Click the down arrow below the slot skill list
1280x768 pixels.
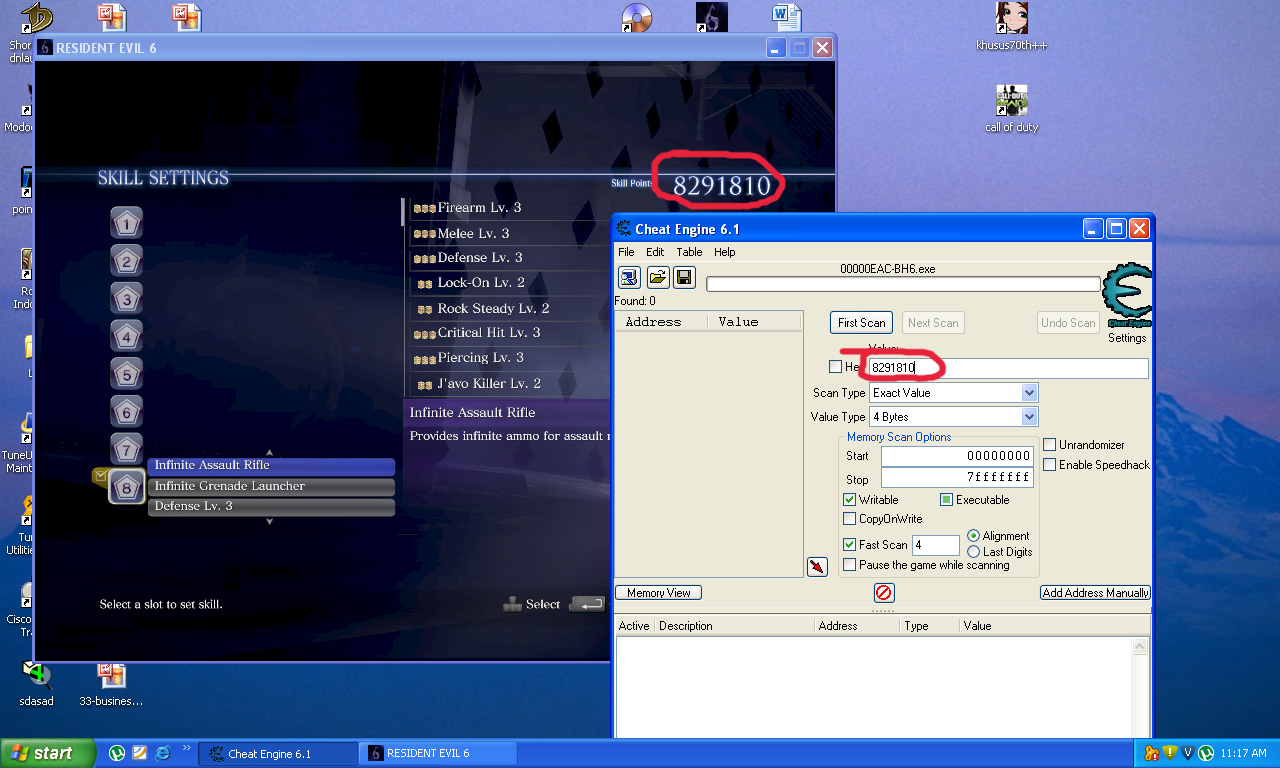tap(269, 522)
